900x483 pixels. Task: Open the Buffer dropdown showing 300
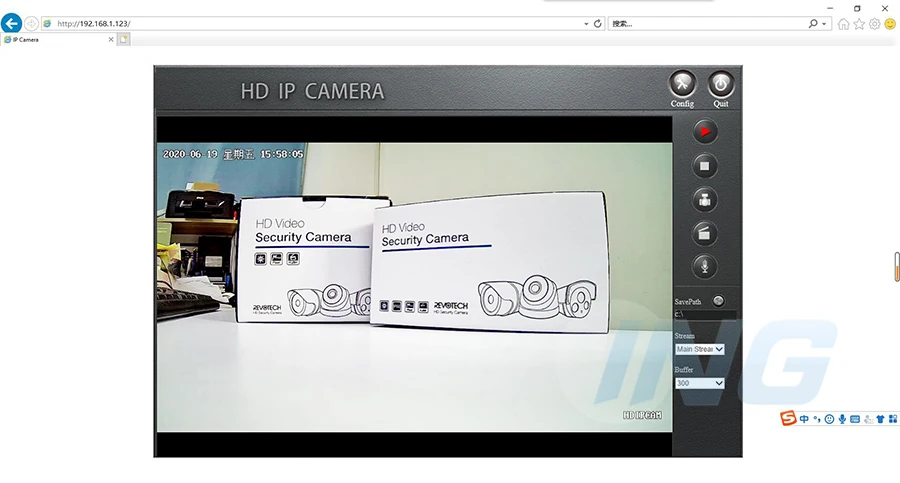click(700, 383)
